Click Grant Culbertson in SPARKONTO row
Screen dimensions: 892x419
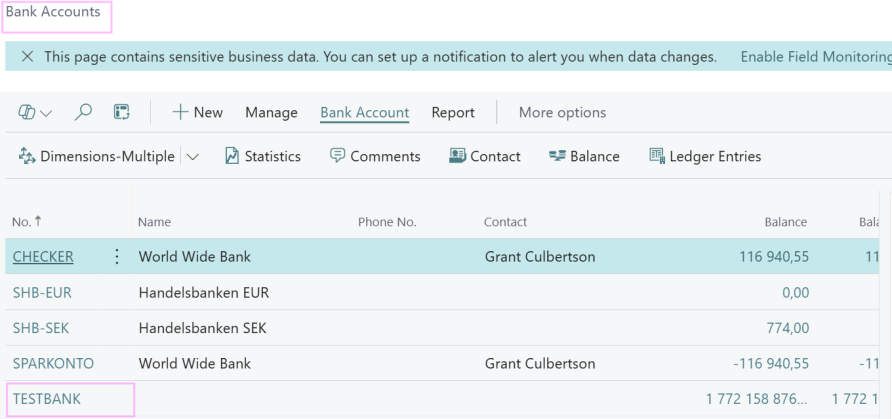coord(540,363)
